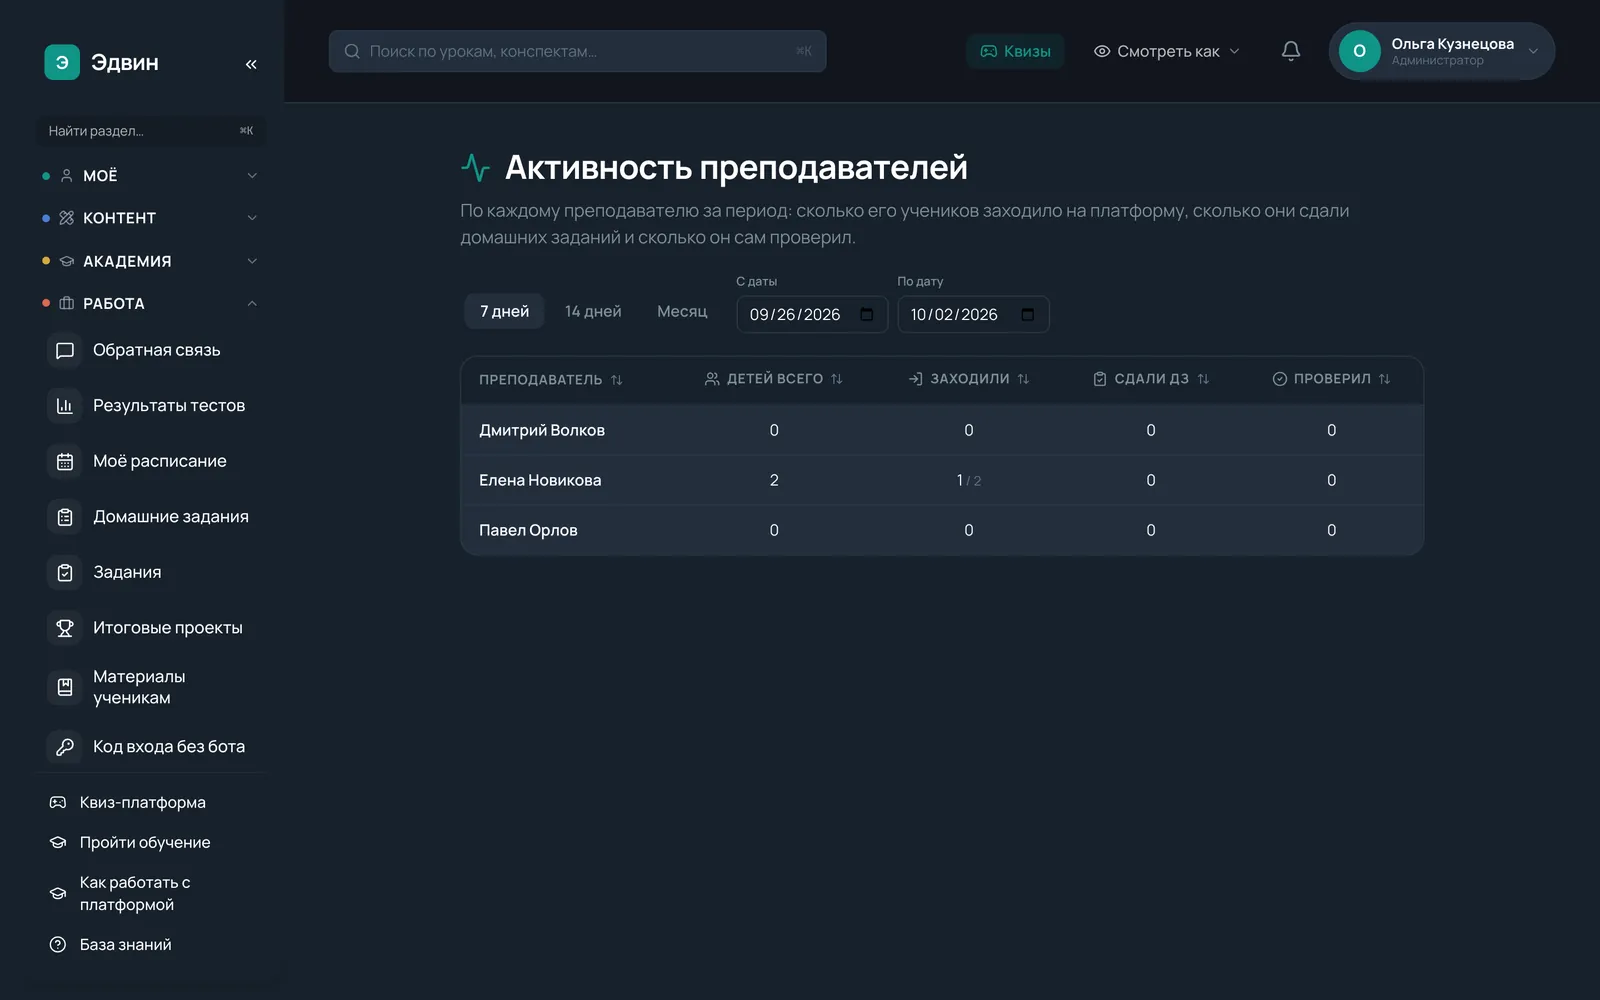Click the Пройти обучение graduation cap icon
This screenshot has height=1000, width=1600.
[x=58, y=843]
